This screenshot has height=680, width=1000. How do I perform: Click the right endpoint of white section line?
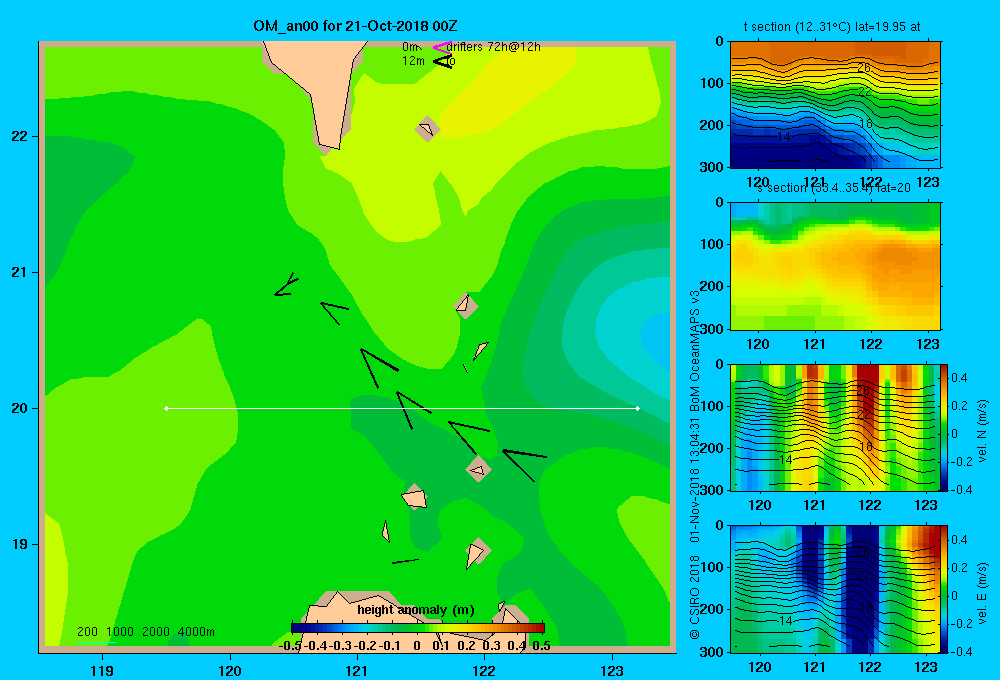coord(638,408)
